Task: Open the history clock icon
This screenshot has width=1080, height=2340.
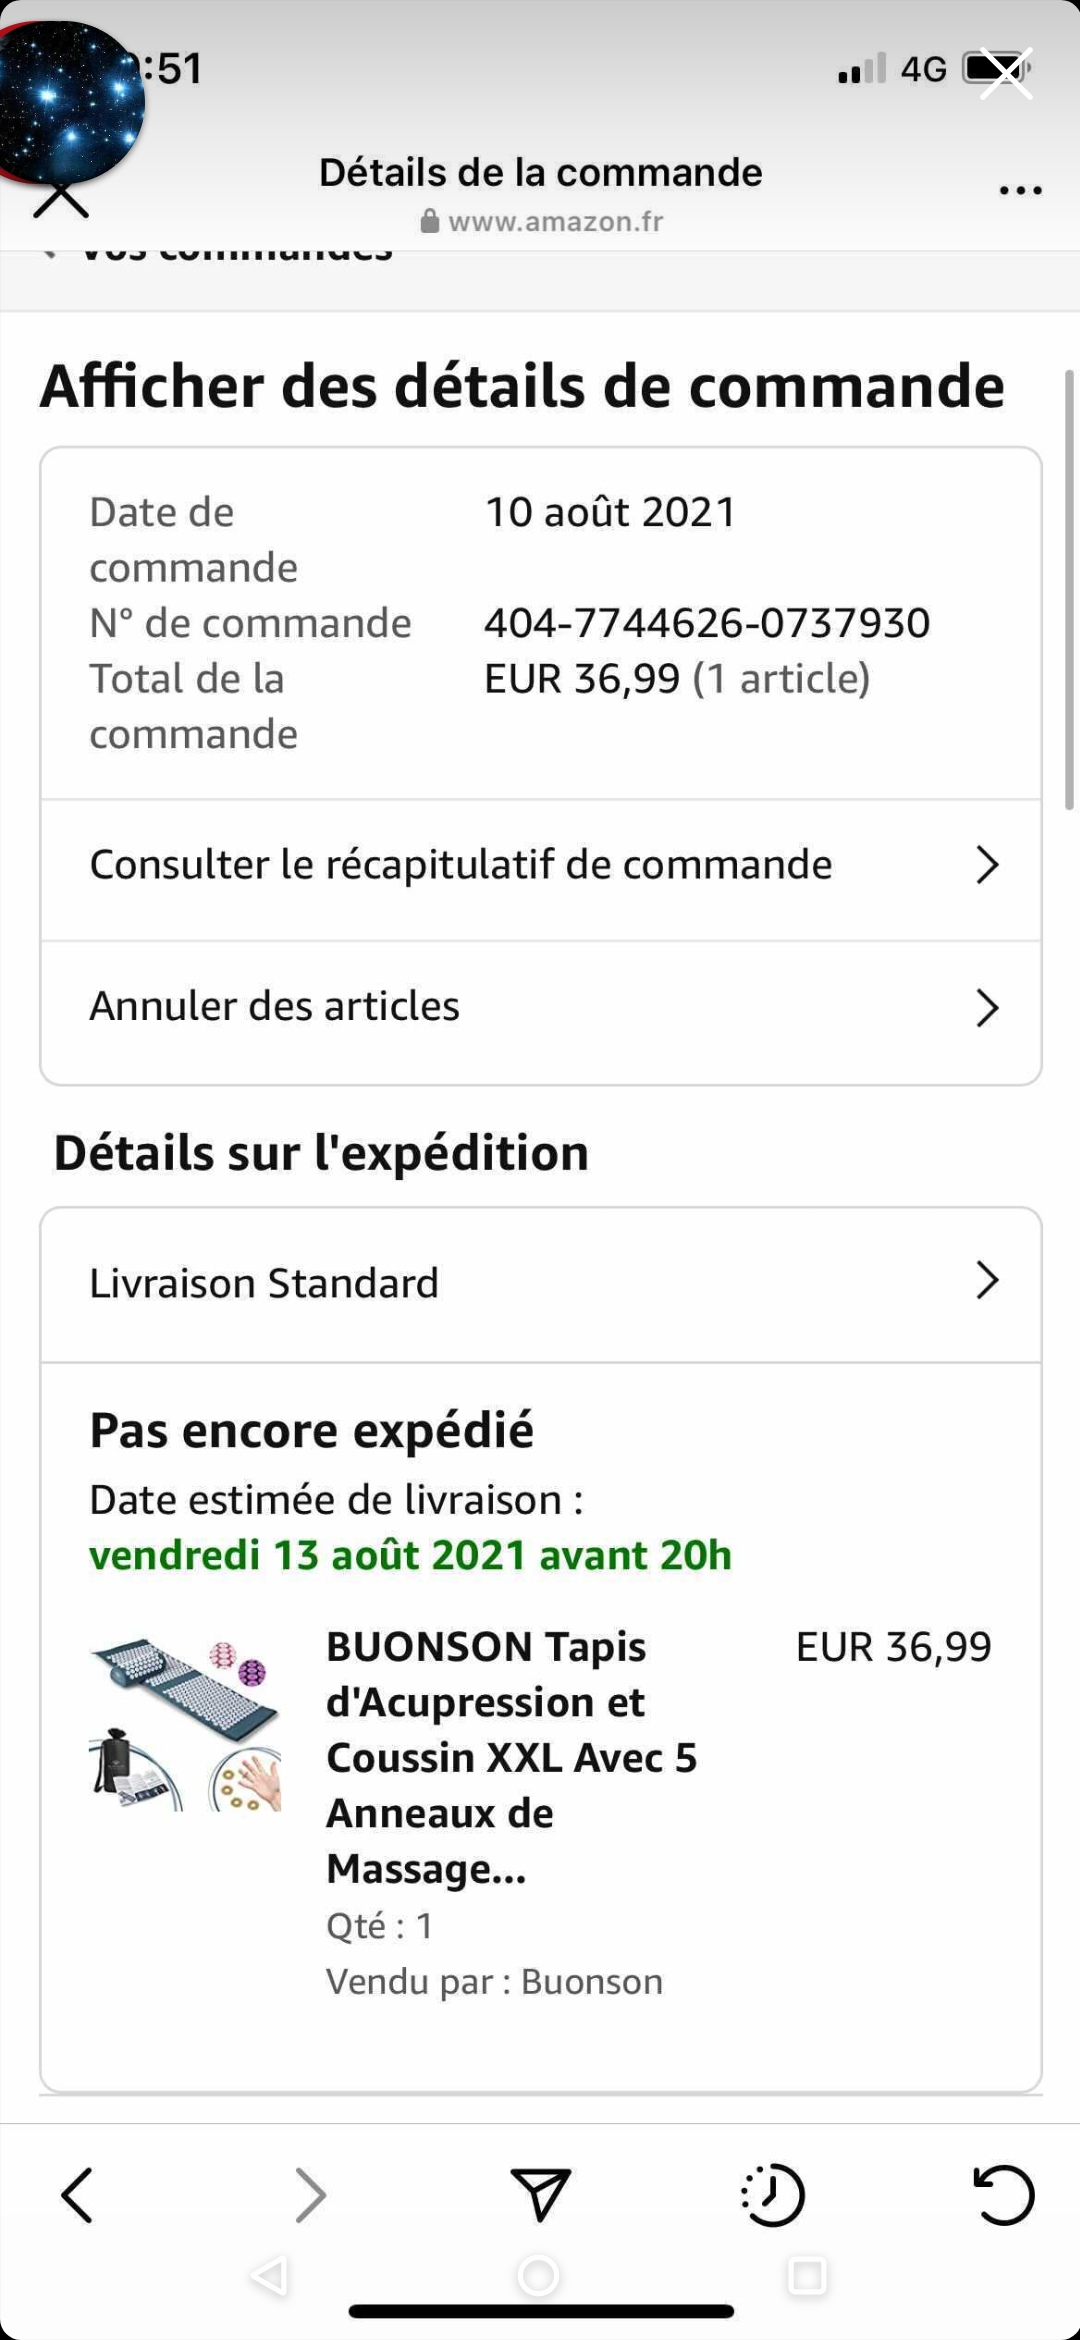Action: (772, 2195)
